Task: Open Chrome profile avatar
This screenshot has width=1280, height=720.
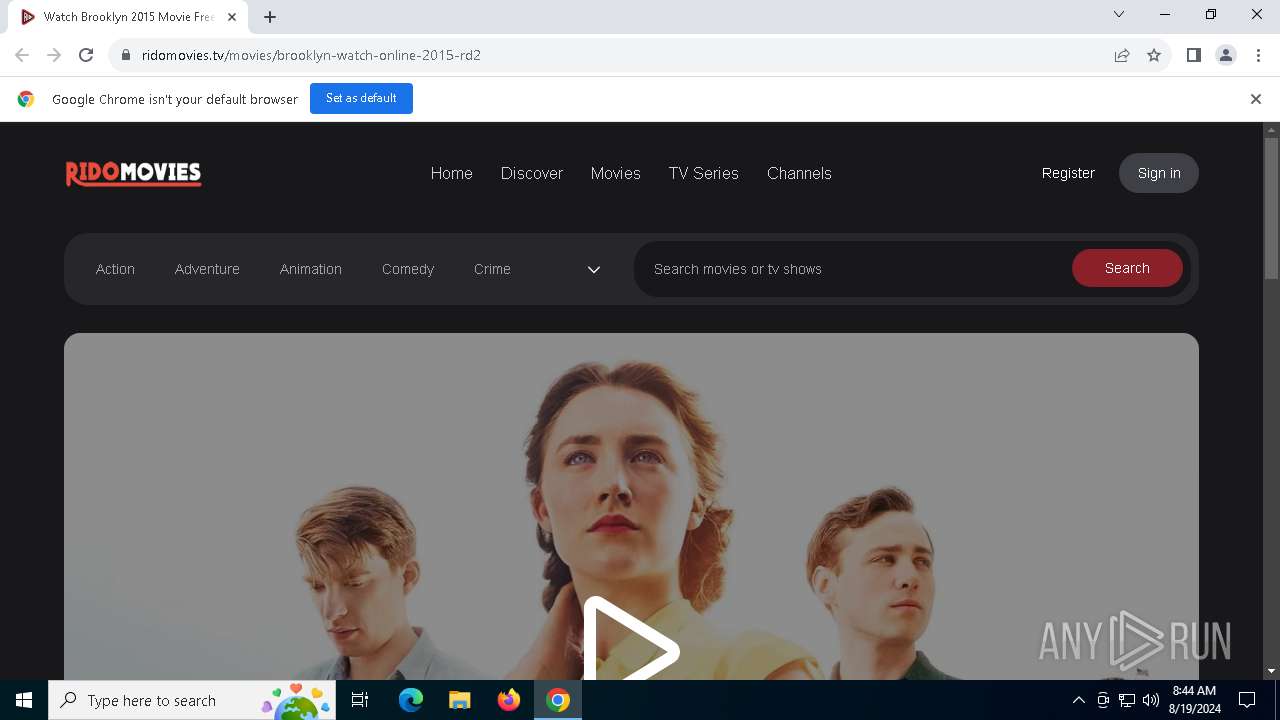Action: coord(1226,55)
